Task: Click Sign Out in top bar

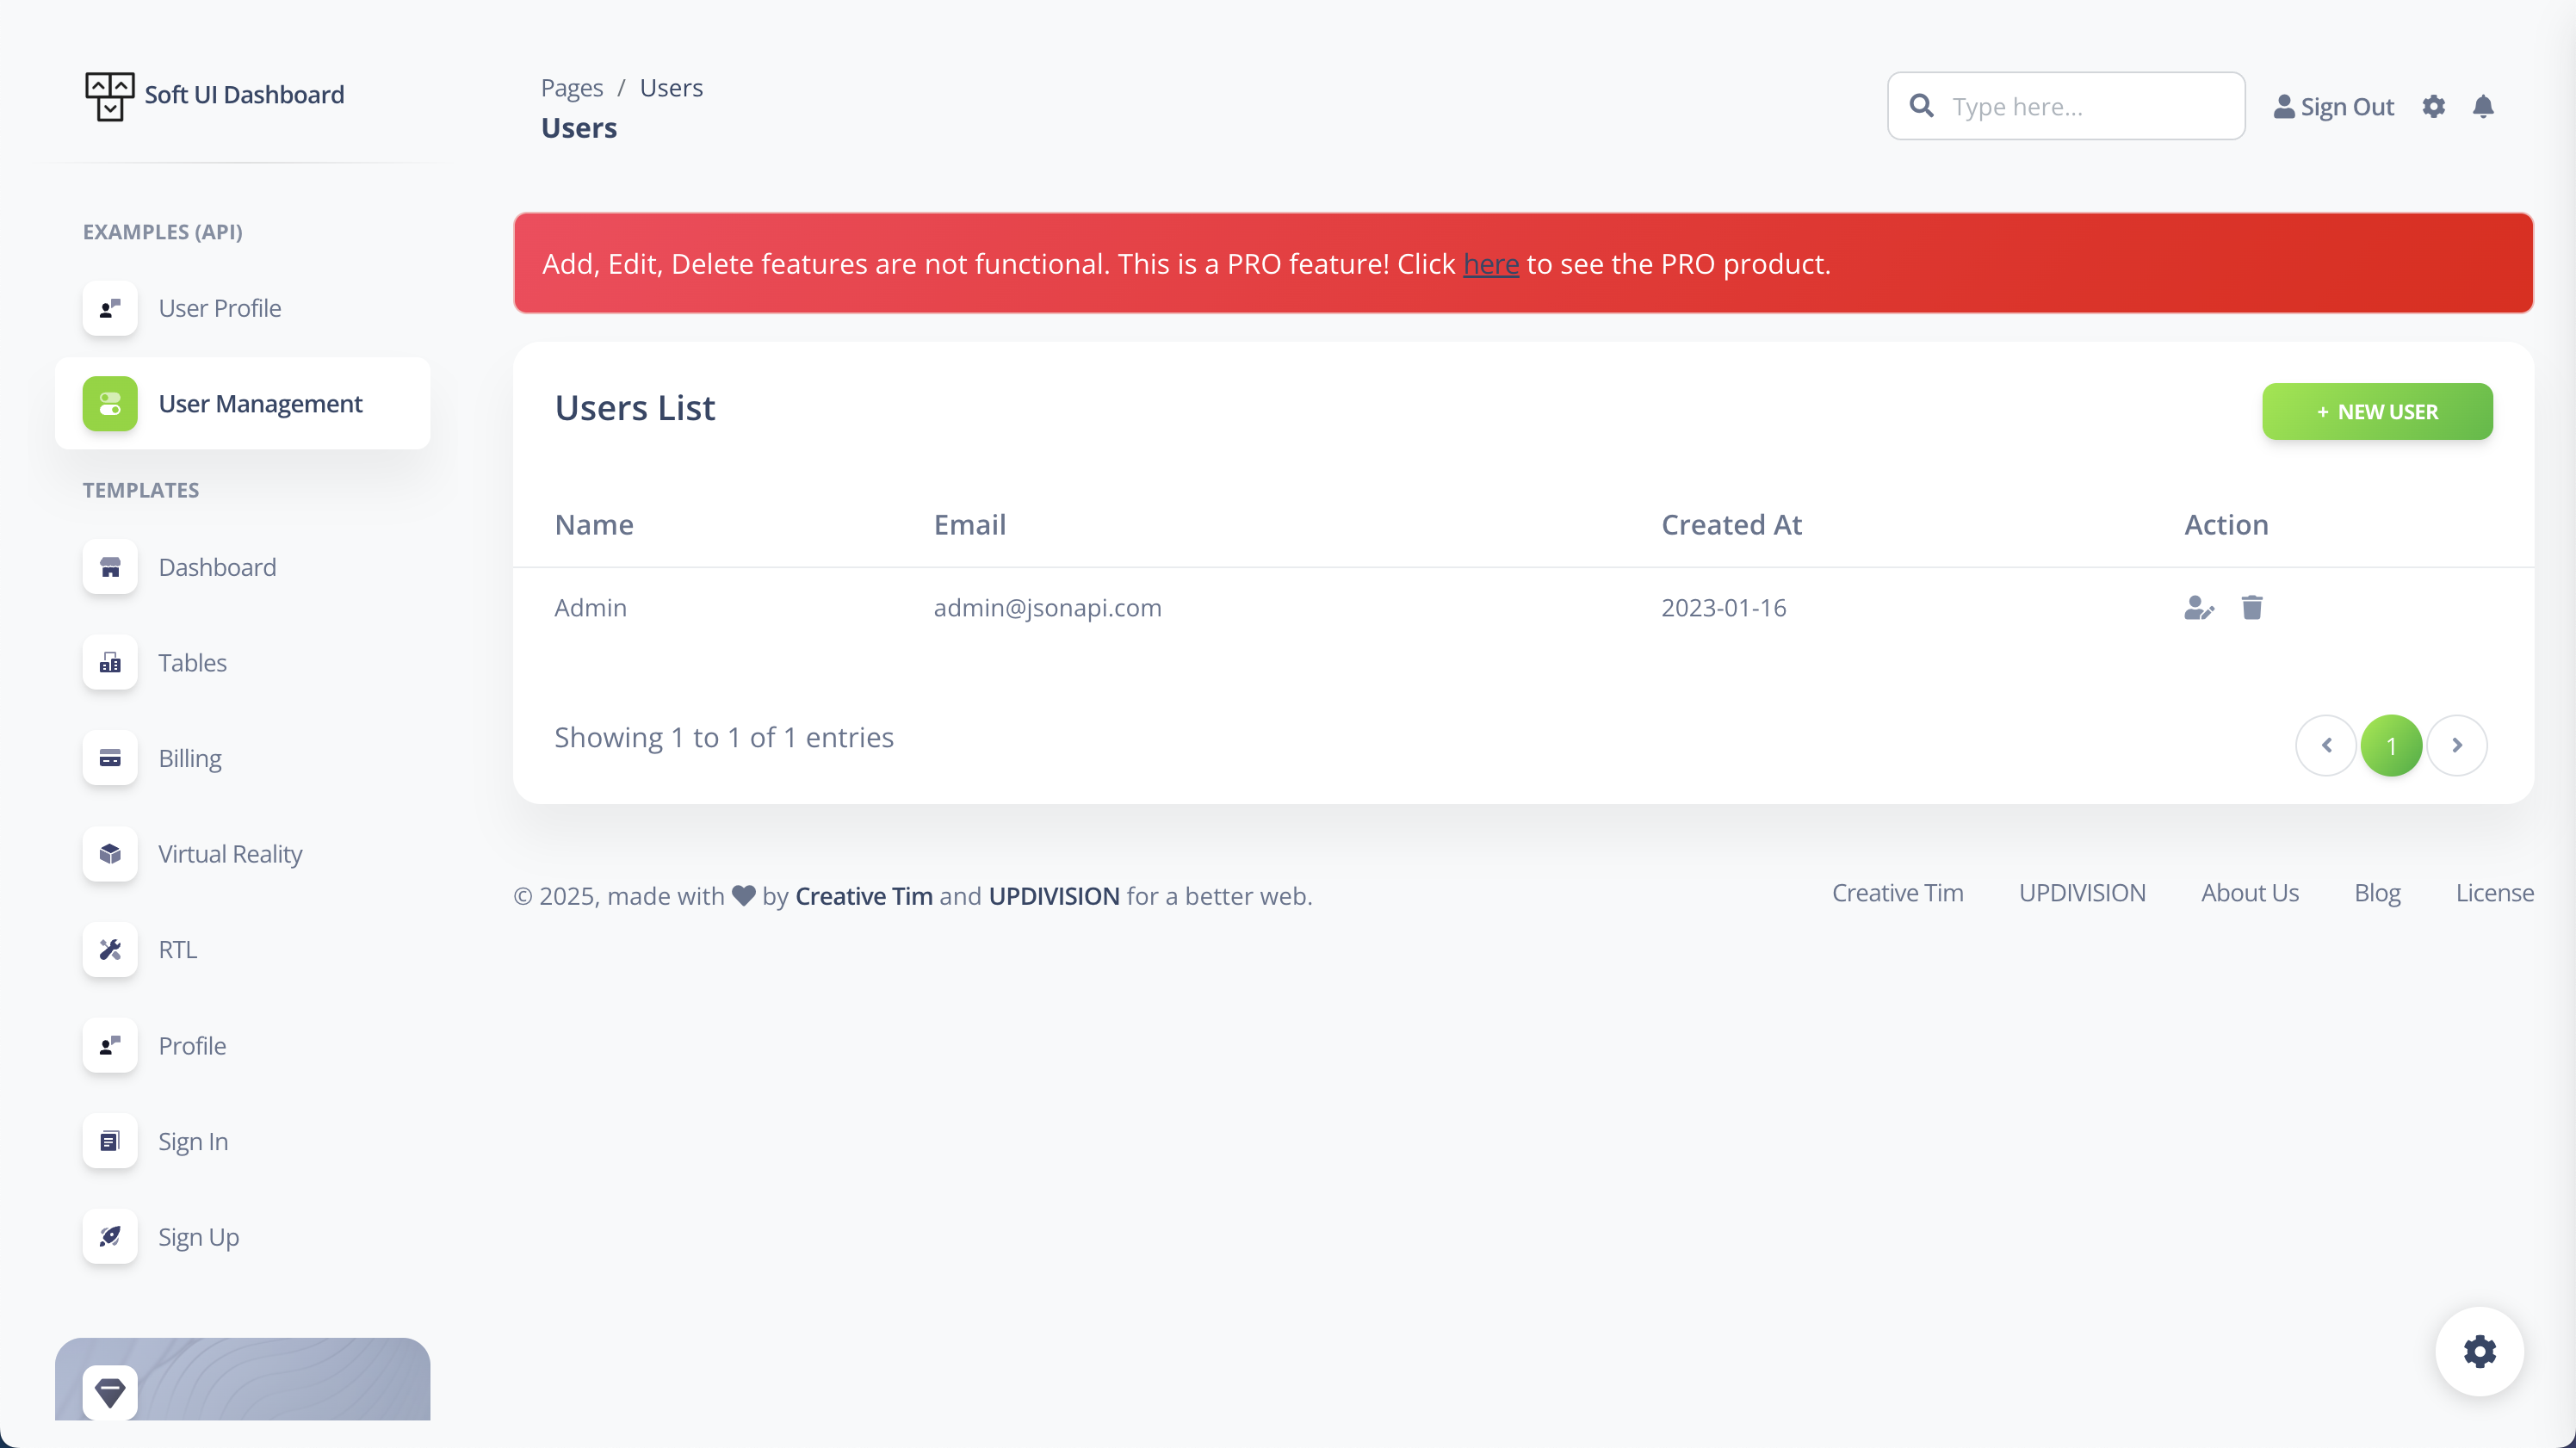Action: coord(2333,106)
